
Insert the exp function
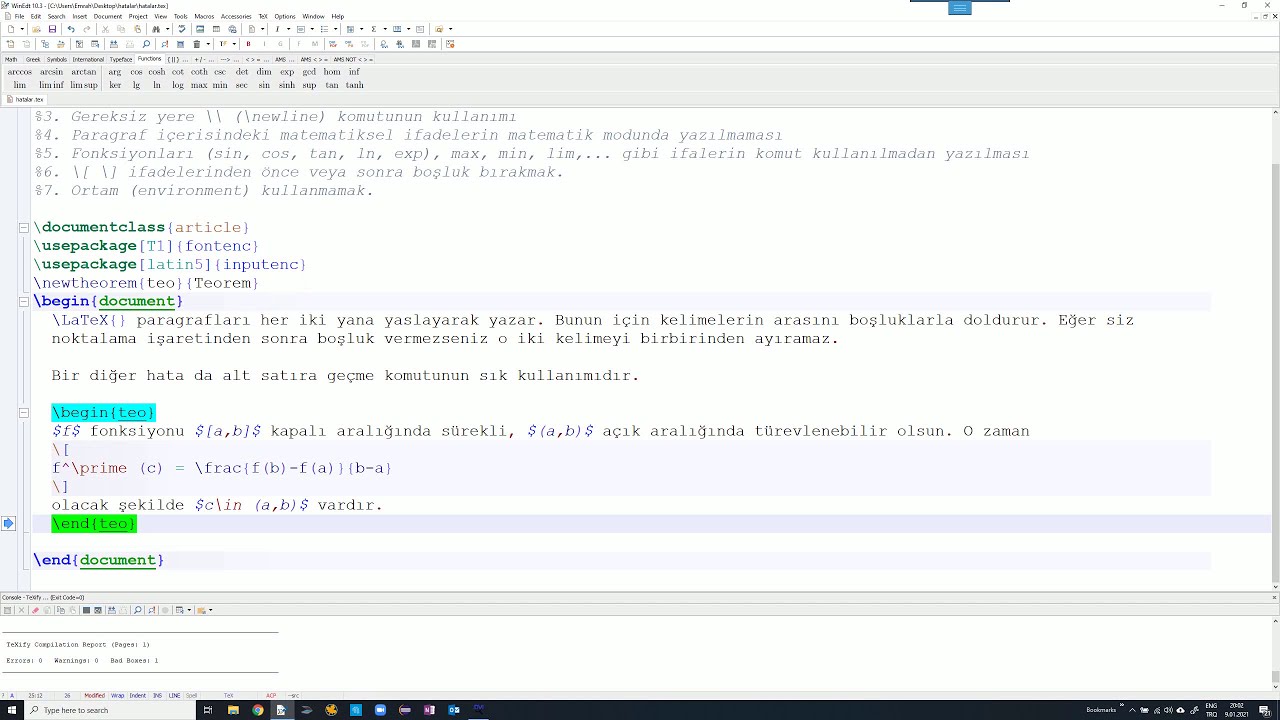pyautogui.click(x=287, y=72)
